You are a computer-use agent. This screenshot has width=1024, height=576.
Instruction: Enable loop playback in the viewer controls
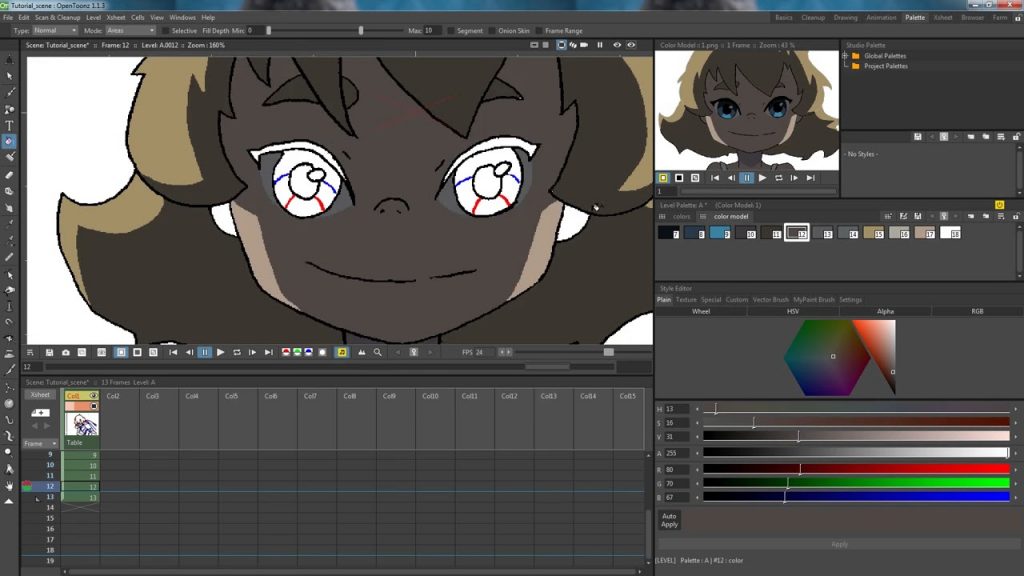coord(235,352)
